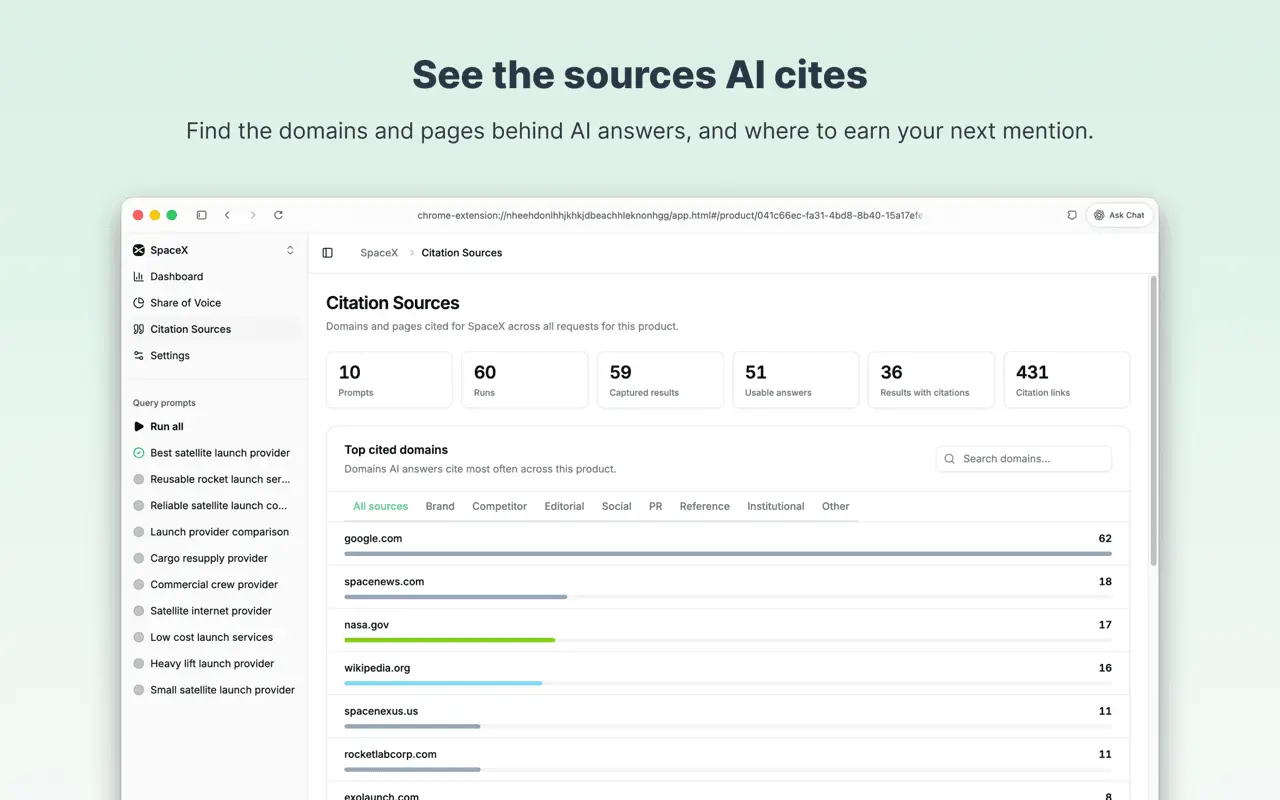
Task: Select the All sources tab
Action: 381,506
